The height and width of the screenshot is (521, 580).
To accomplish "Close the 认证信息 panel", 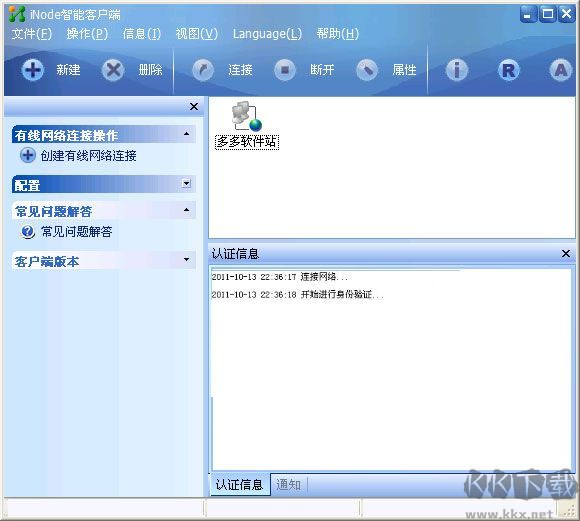I will click(566, 253).
